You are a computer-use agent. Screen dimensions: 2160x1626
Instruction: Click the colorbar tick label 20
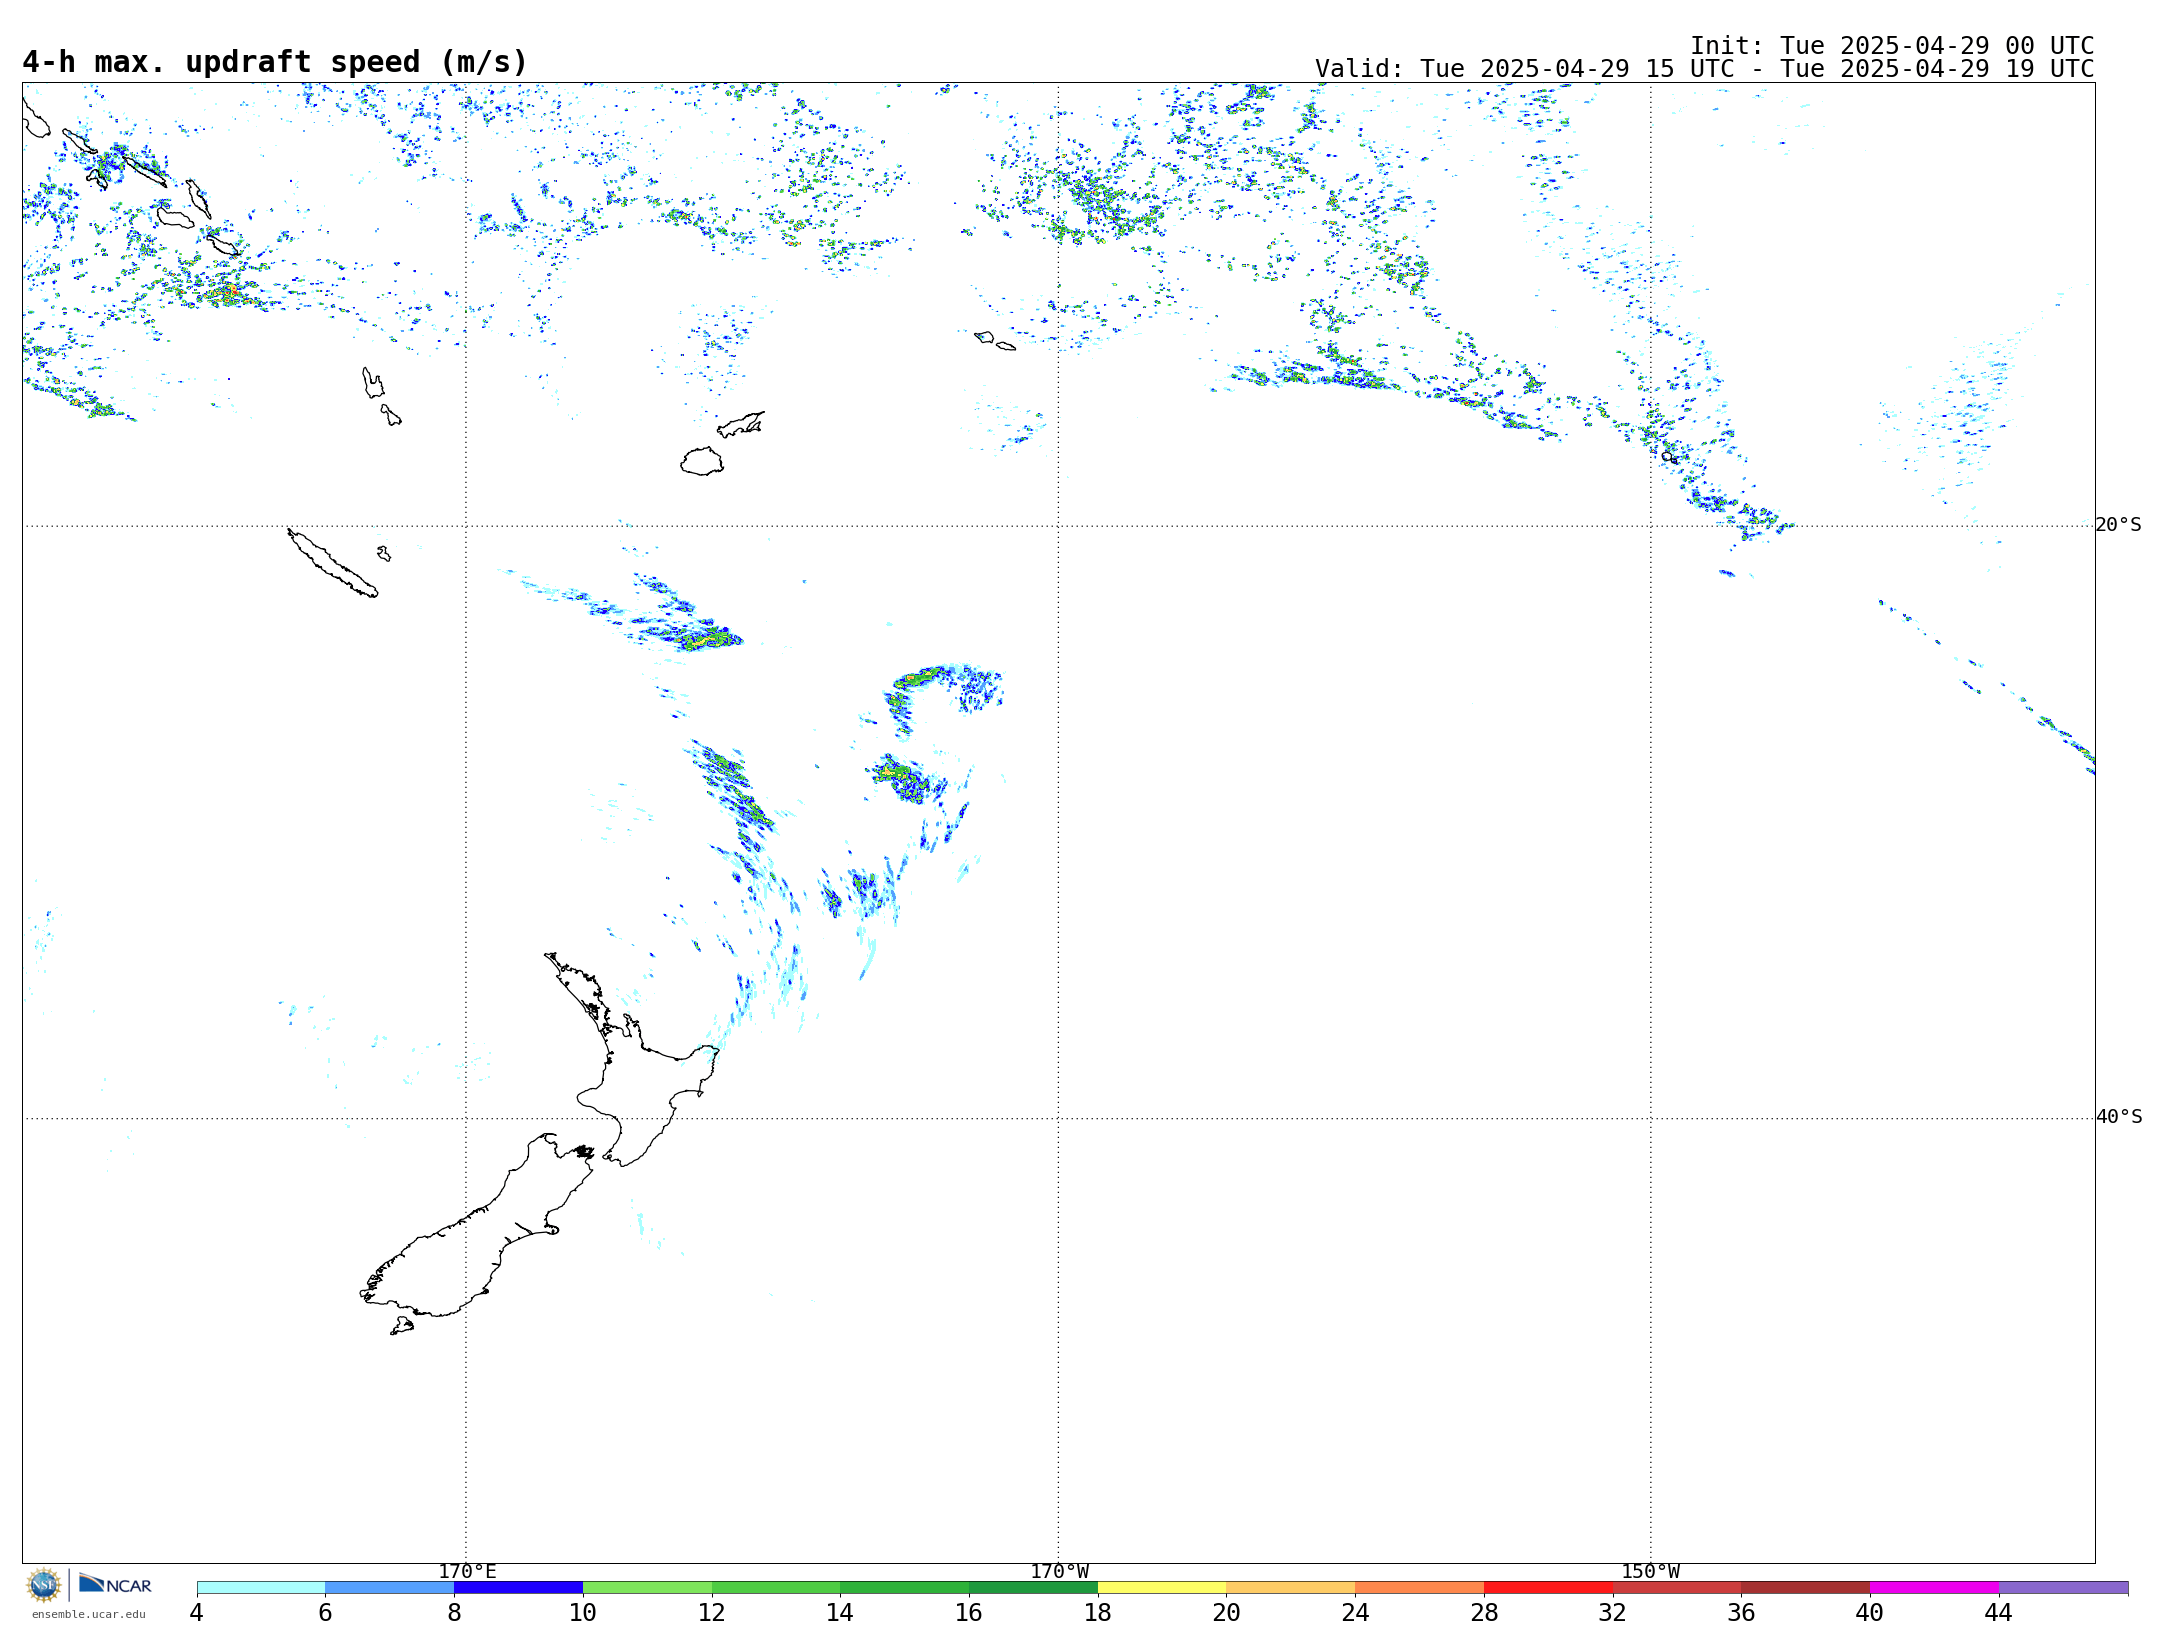click(x=1227, y=1613)
